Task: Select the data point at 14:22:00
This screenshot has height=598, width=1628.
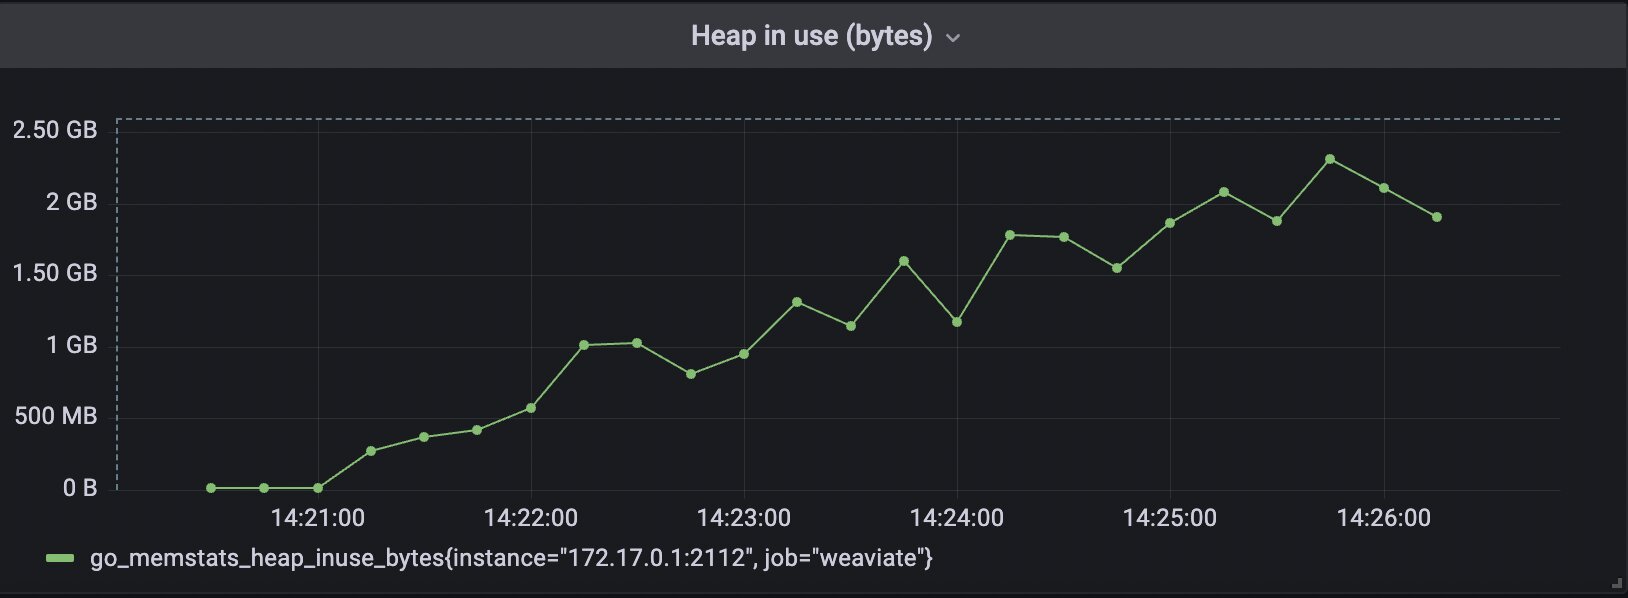Action: (x=531, y=408)
